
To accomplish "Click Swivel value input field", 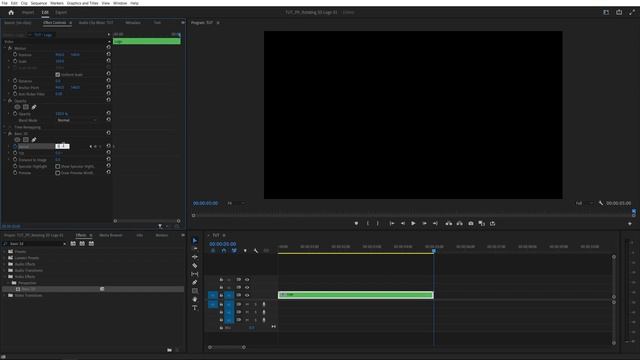I will tap(62, 146).
